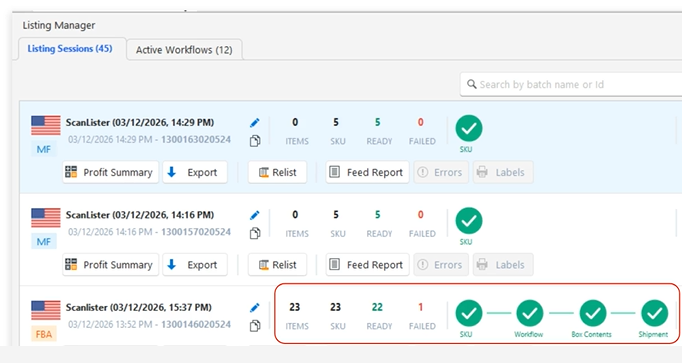The image size is (682, 363).
Task: Focus the batch name or Id search field
Action: (571, 84)
